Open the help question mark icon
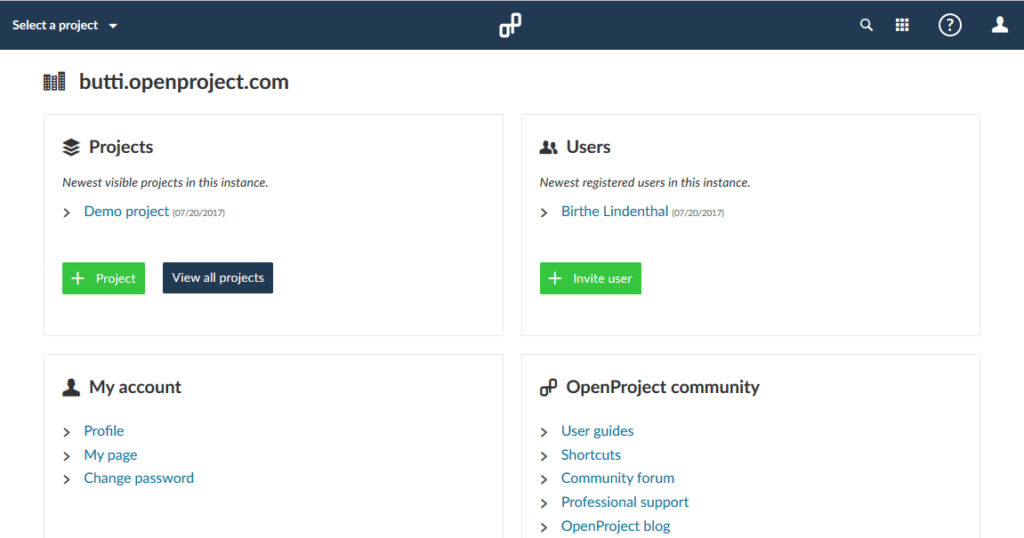Viewport: 1024px width, 538px height. pyautogui.click(x=949, y=25)
